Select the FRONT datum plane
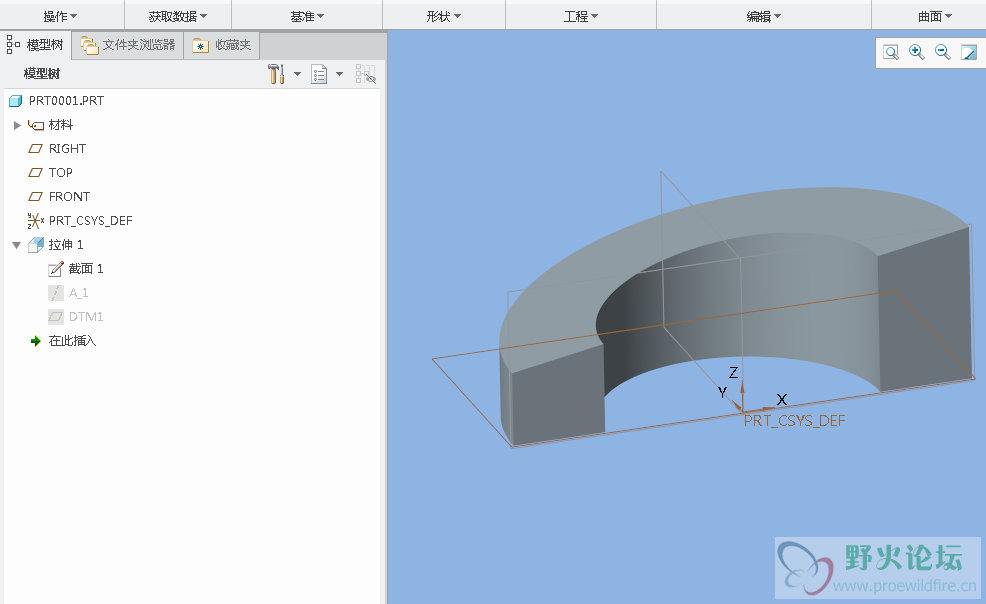 pos(69,197)
